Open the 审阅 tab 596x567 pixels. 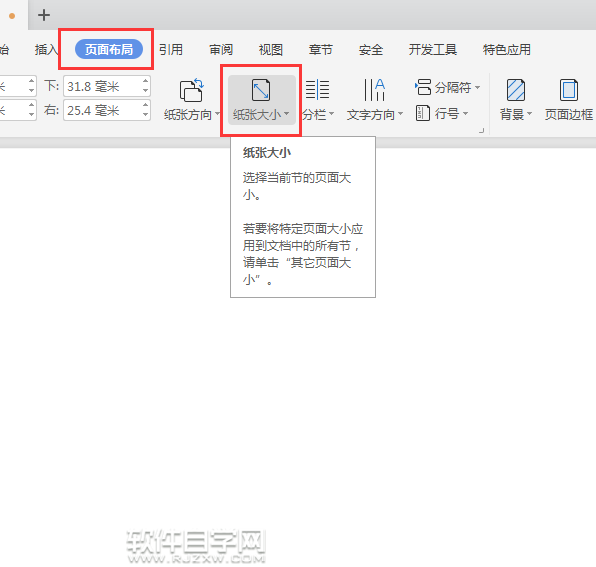tap(221, 49)
